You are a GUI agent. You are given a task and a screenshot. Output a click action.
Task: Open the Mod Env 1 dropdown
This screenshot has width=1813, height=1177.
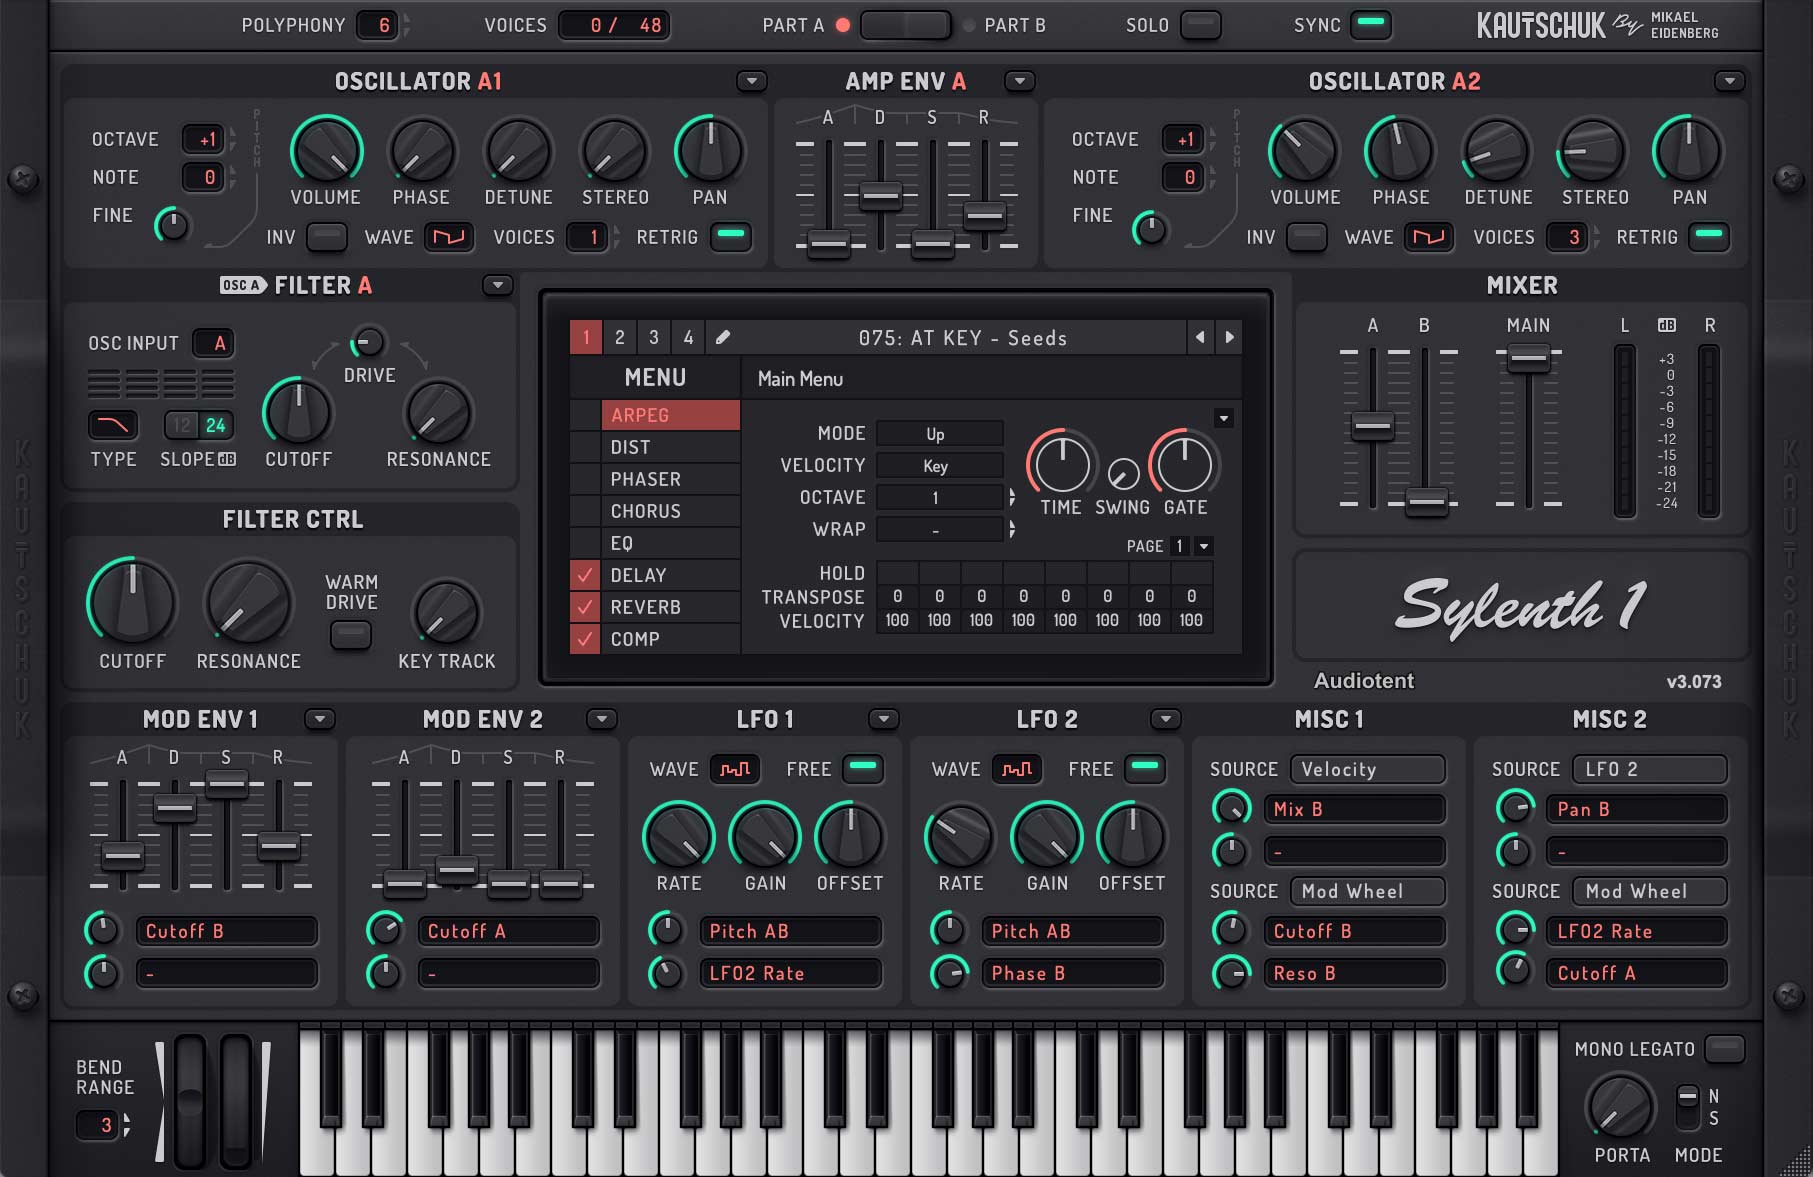[x=319, y=719]
